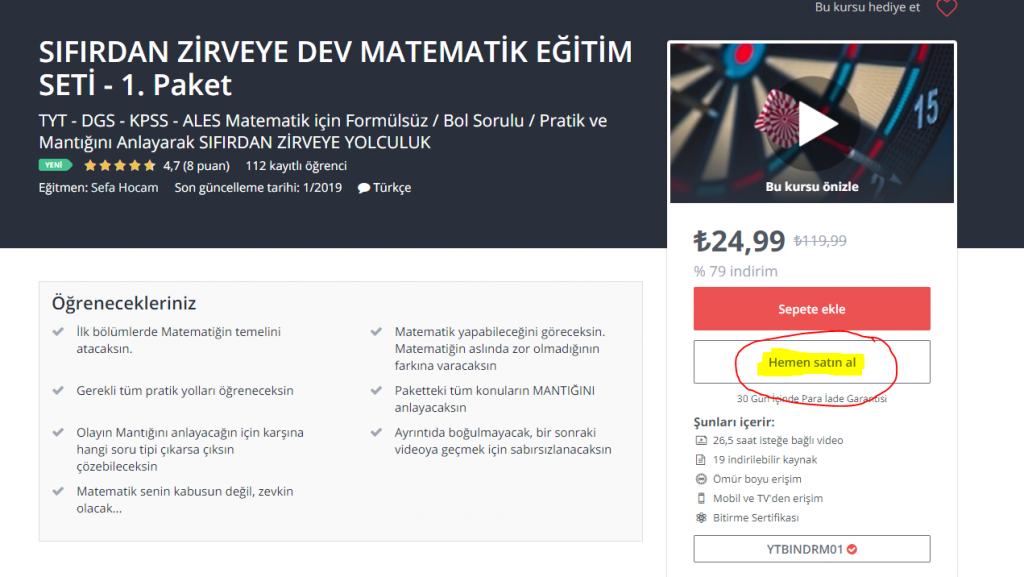The height and width of the screenshot is (577, 1024).
Task: Click the completion certificate icon
Action: [x=701, y=518]
